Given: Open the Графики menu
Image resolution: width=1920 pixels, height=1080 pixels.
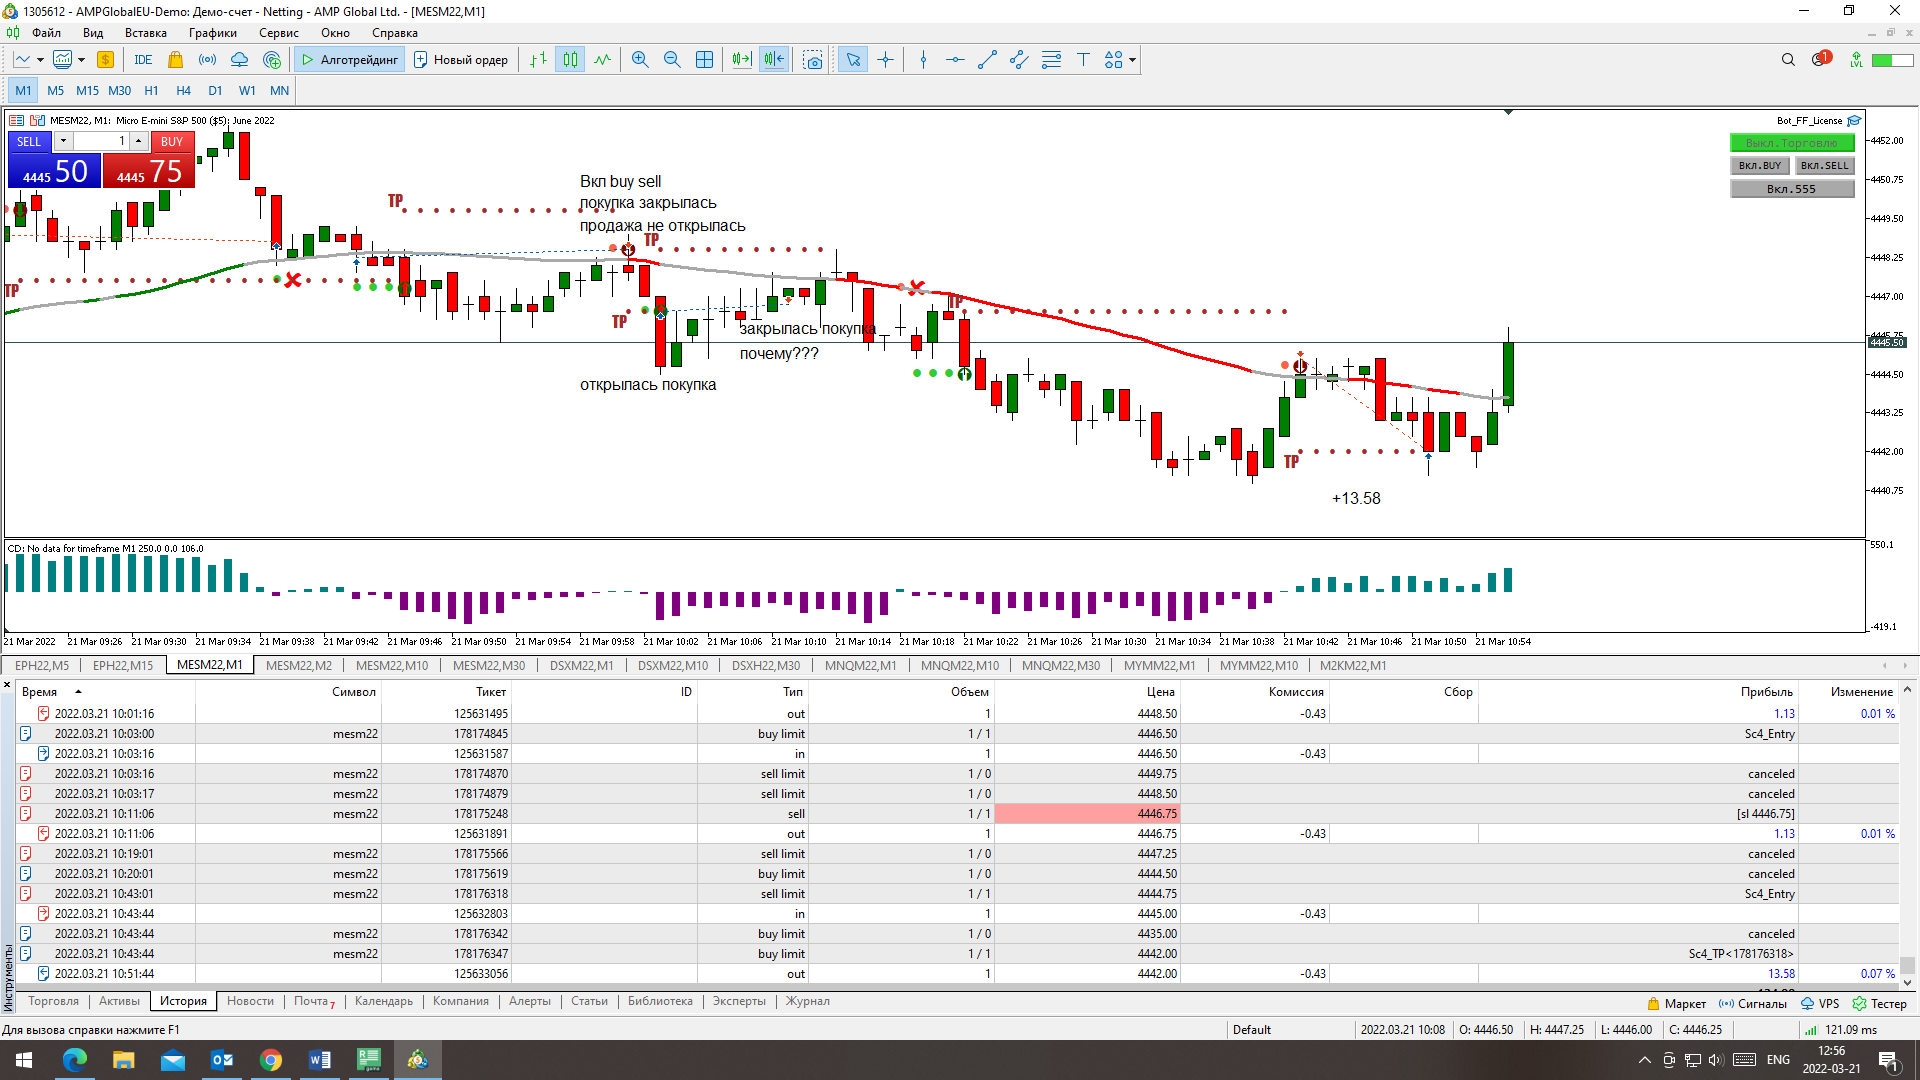Looking at the screenshot, I should (x=212, y=33).
